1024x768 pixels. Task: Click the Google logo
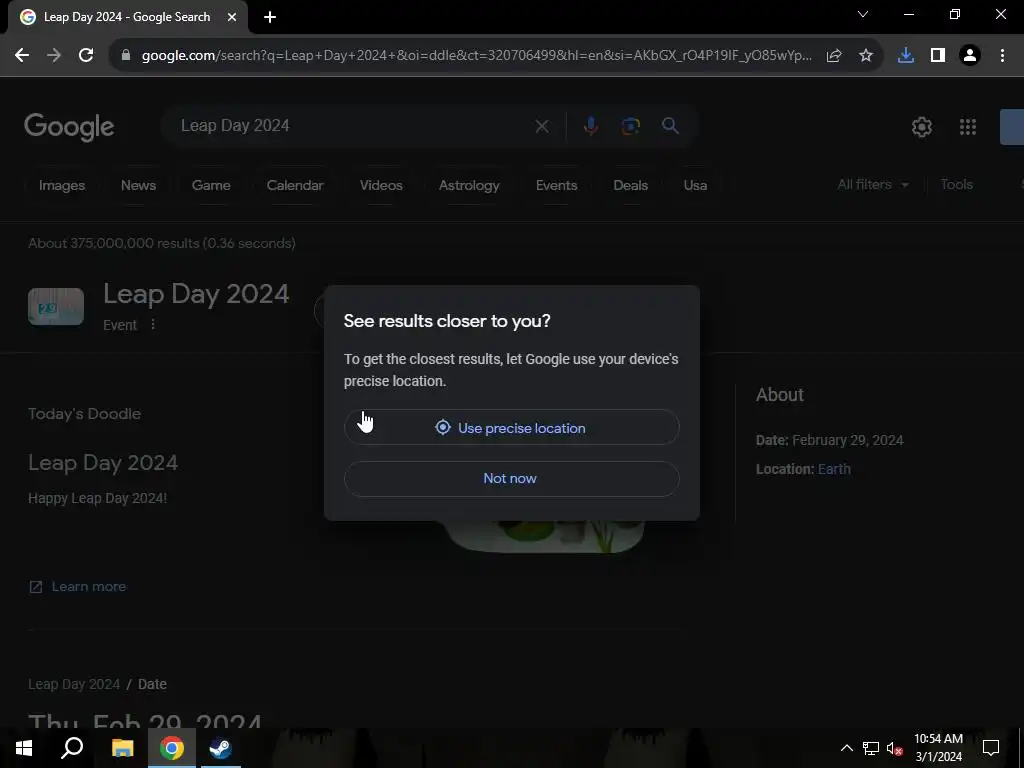pos(69,127)
